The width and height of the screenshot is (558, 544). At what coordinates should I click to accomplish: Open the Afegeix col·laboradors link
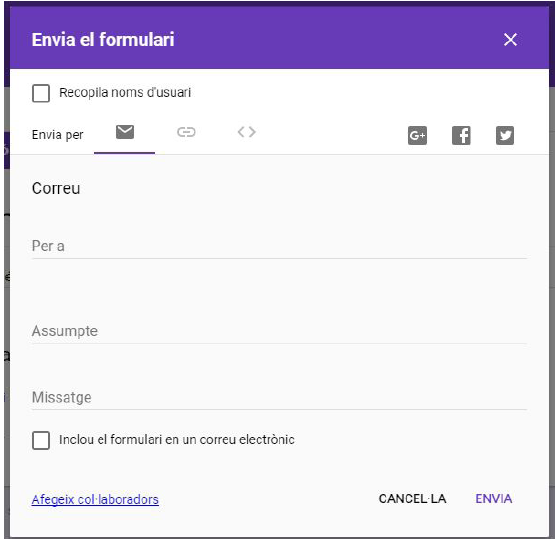(x=95, y=500)
